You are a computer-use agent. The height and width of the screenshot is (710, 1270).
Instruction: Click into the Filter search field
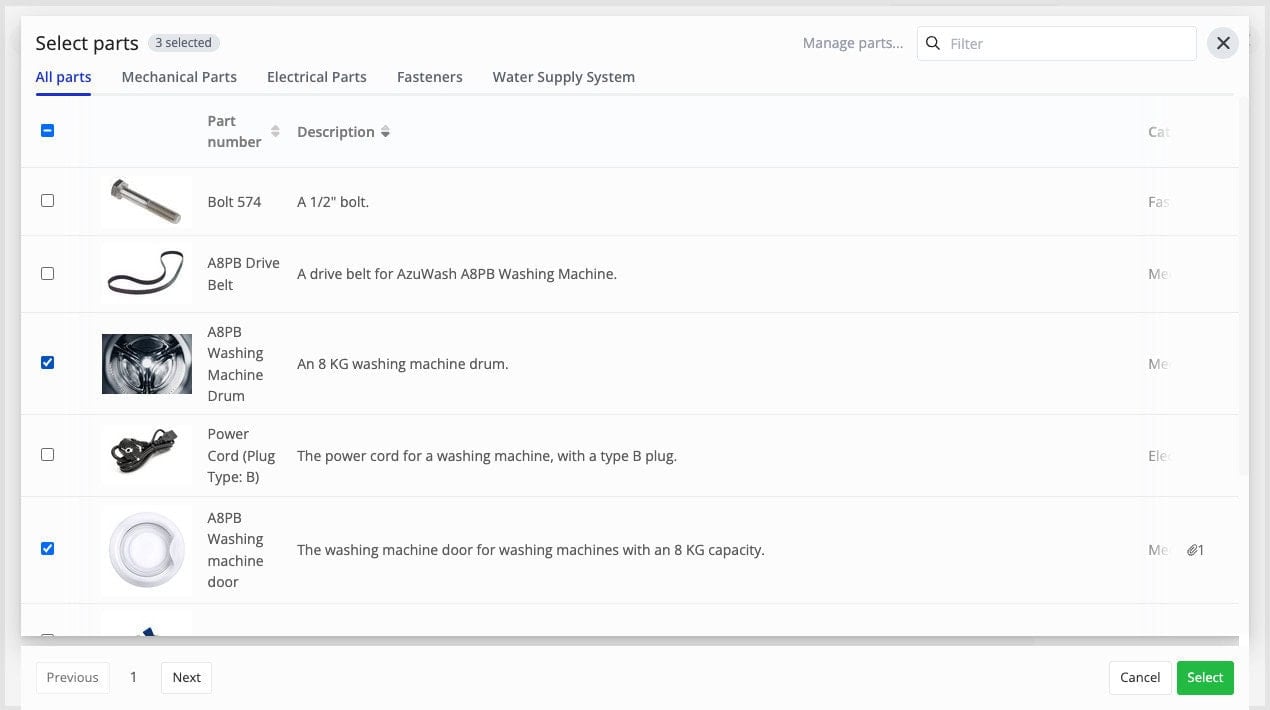point(1065,43)
